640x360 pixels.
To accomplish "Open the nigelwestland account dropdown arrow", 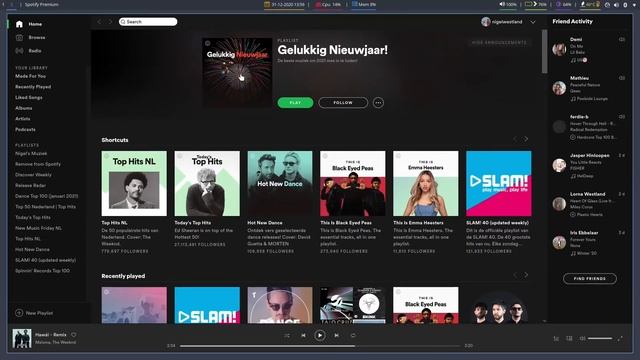I will (x=533, y=22).
